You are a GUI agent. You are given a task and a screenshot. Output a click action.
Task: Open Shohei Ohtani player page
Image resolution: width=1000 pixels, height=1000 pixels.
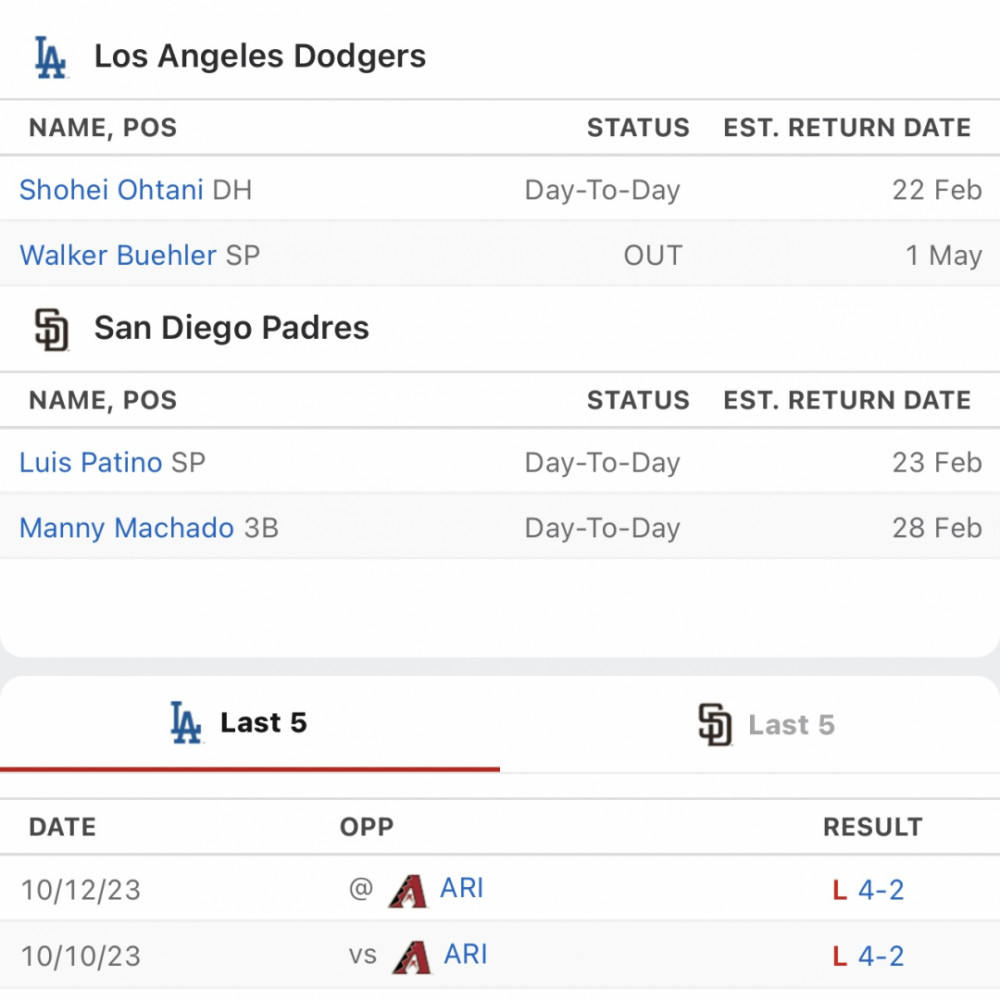(111, 190)
